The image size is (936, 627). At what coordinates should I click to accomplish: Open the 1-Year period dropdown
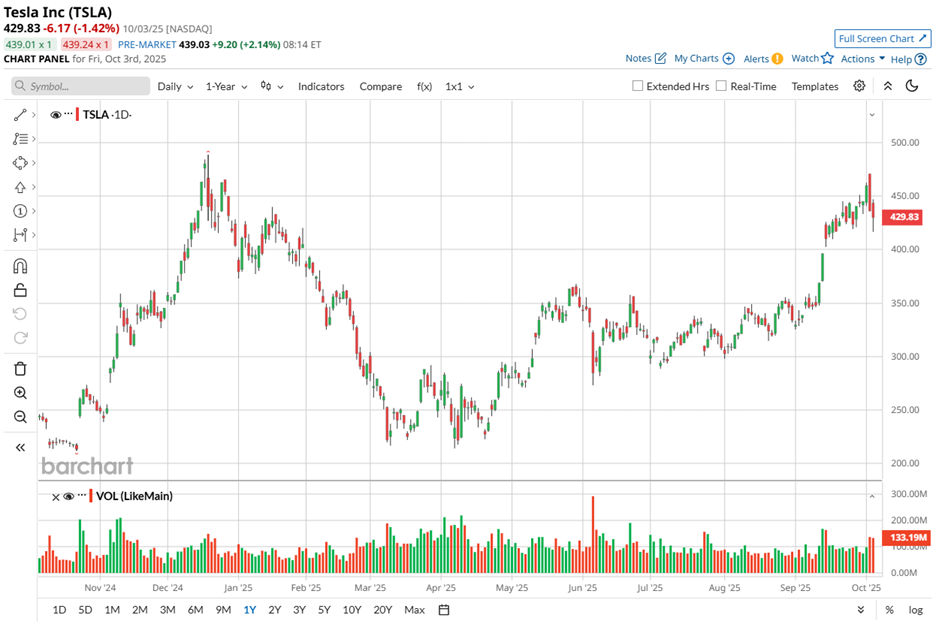(x=226, y=86)
